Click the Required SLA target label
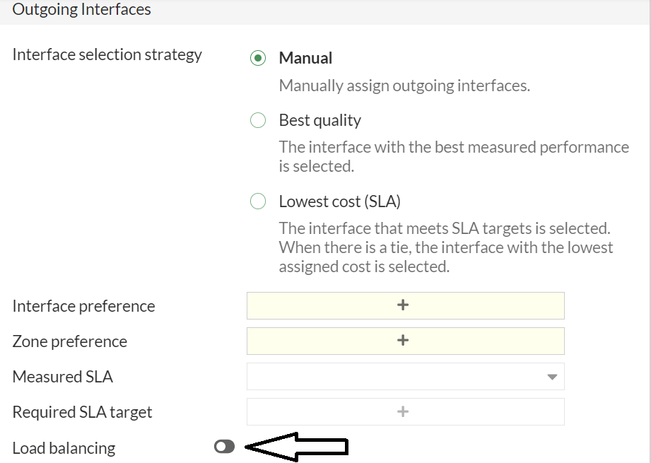 point(82,412)
